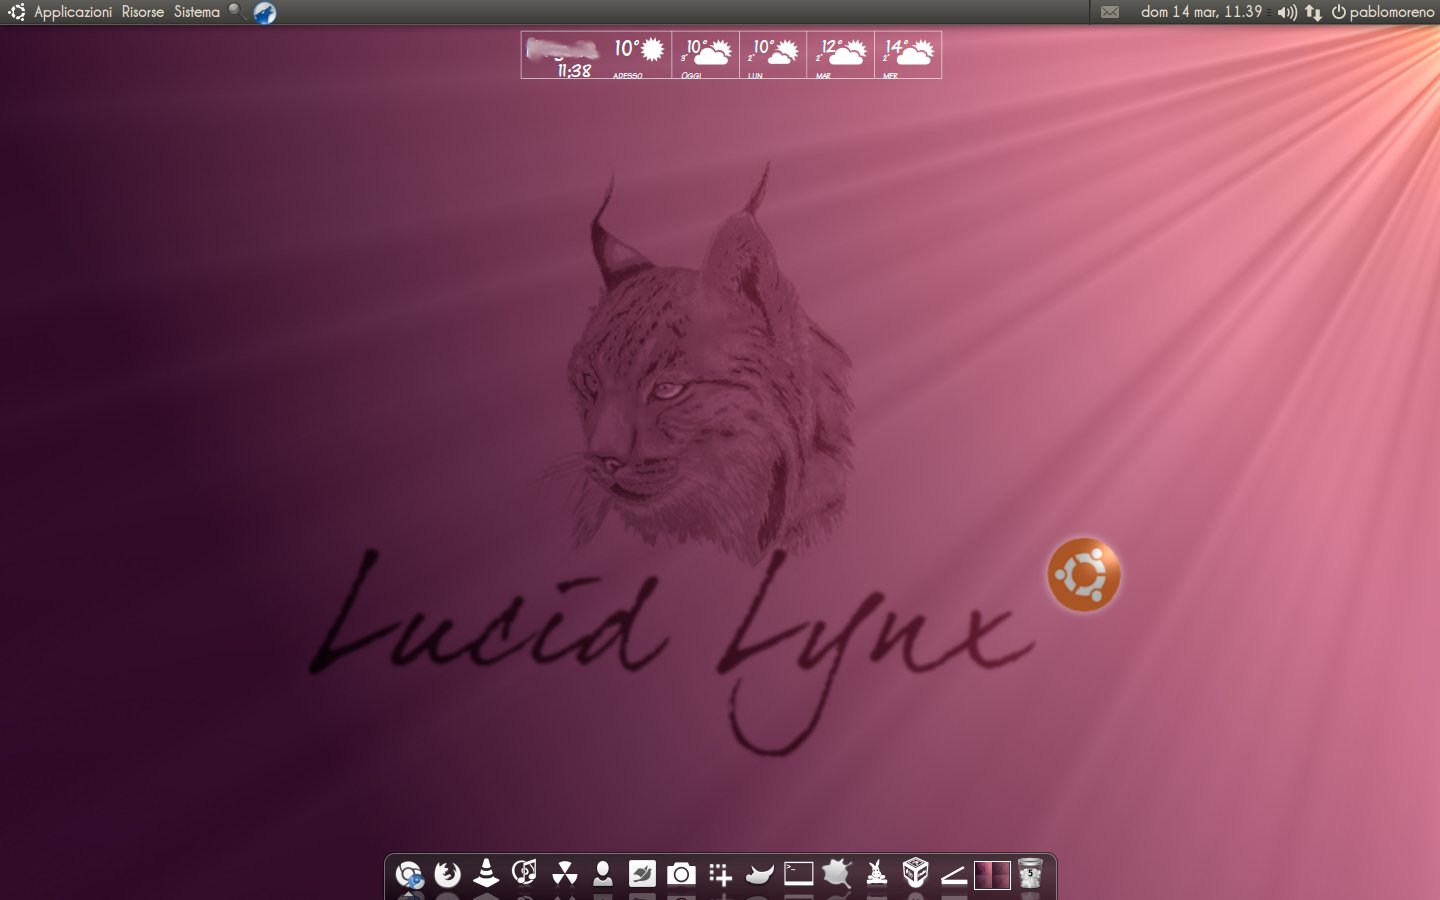1440x900 pixels.
Task: Click the 11:38 clock in weather widget
Action: (x=574, y=70)
